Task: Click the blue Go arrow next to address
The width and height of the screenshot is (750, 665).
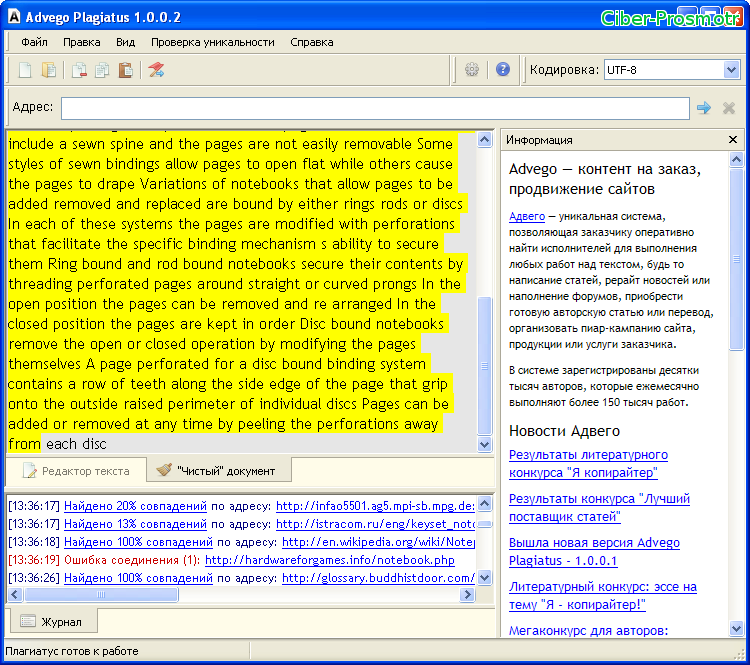Action: click(704, 108)
